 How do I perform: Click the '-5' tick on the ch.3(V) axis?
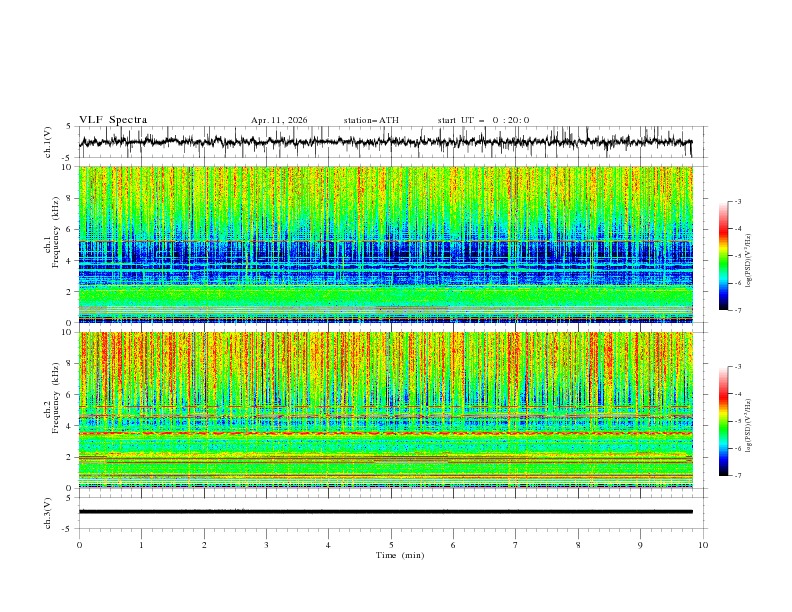pos(67,529)
